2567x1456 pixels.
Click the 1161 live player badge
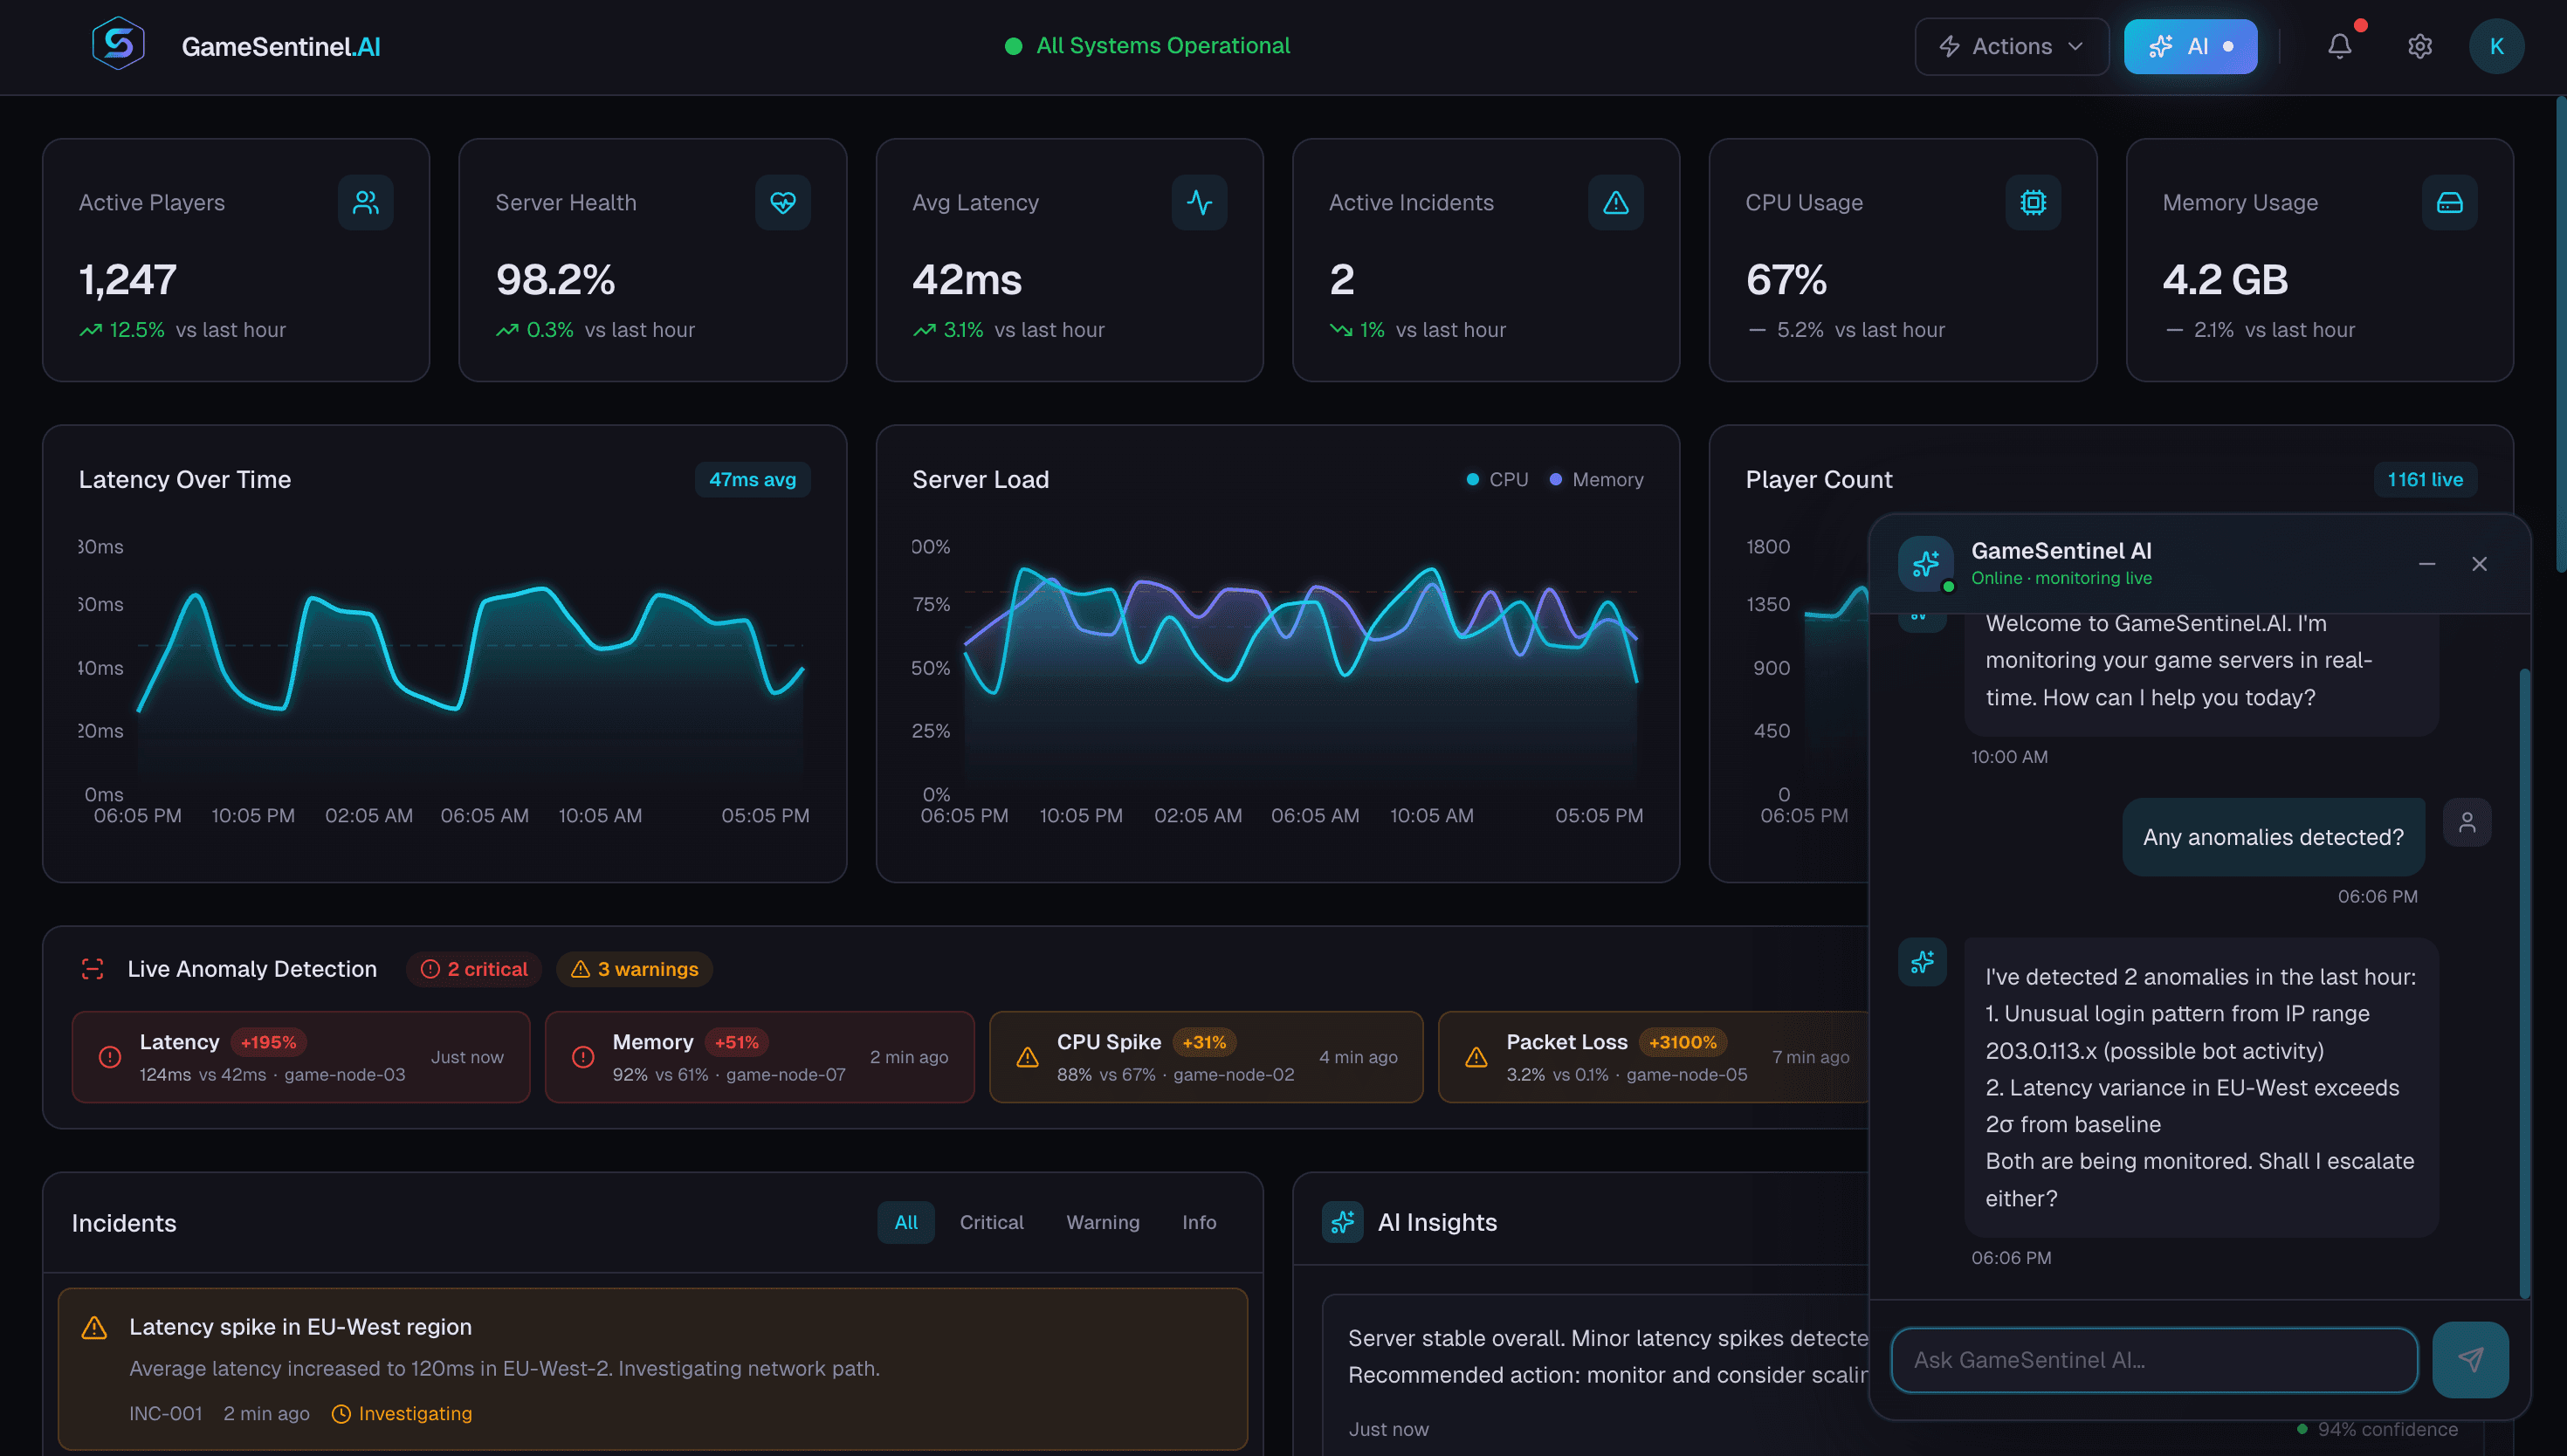click(x=2425, y=479)
